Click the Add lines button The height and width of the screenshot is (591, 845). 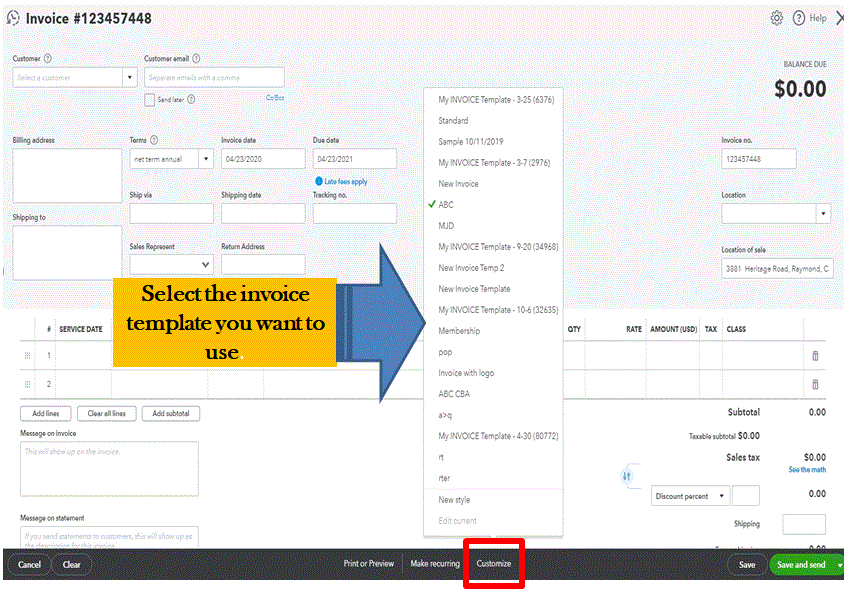coord(46,413)
